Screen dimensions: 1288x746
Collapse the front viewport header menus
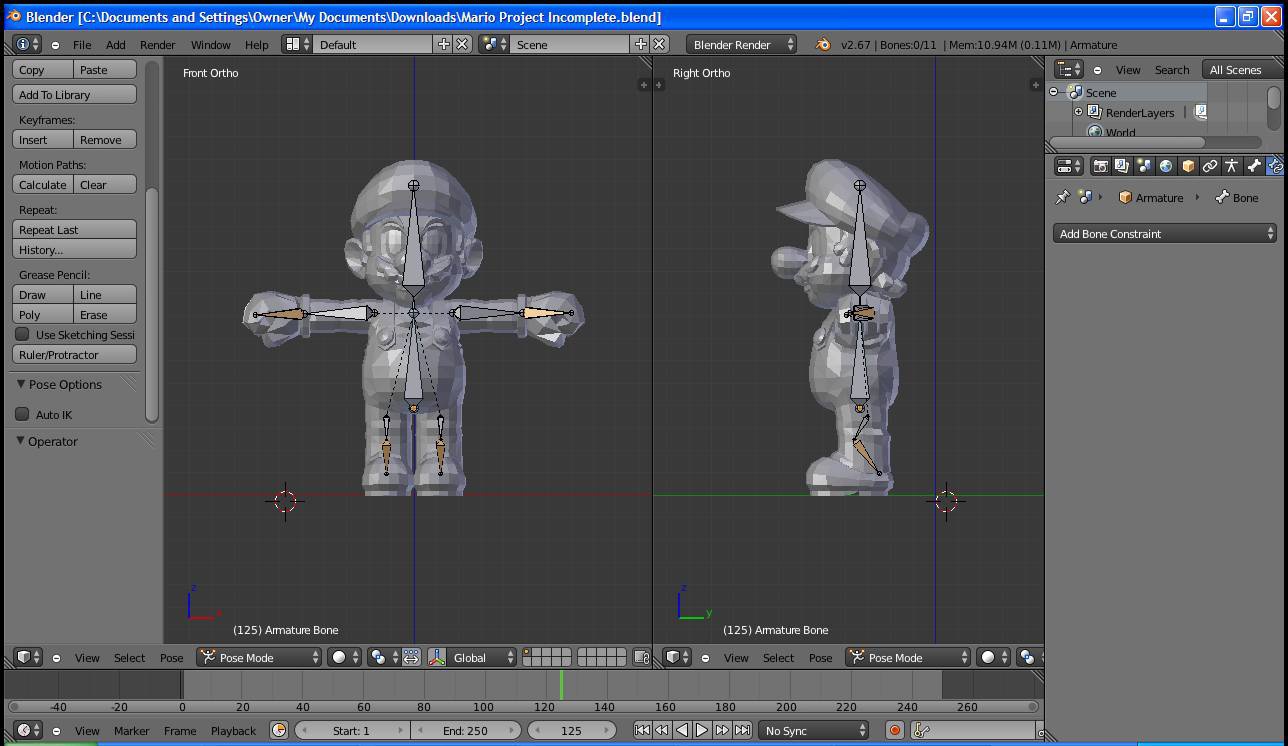click(56, 658)
